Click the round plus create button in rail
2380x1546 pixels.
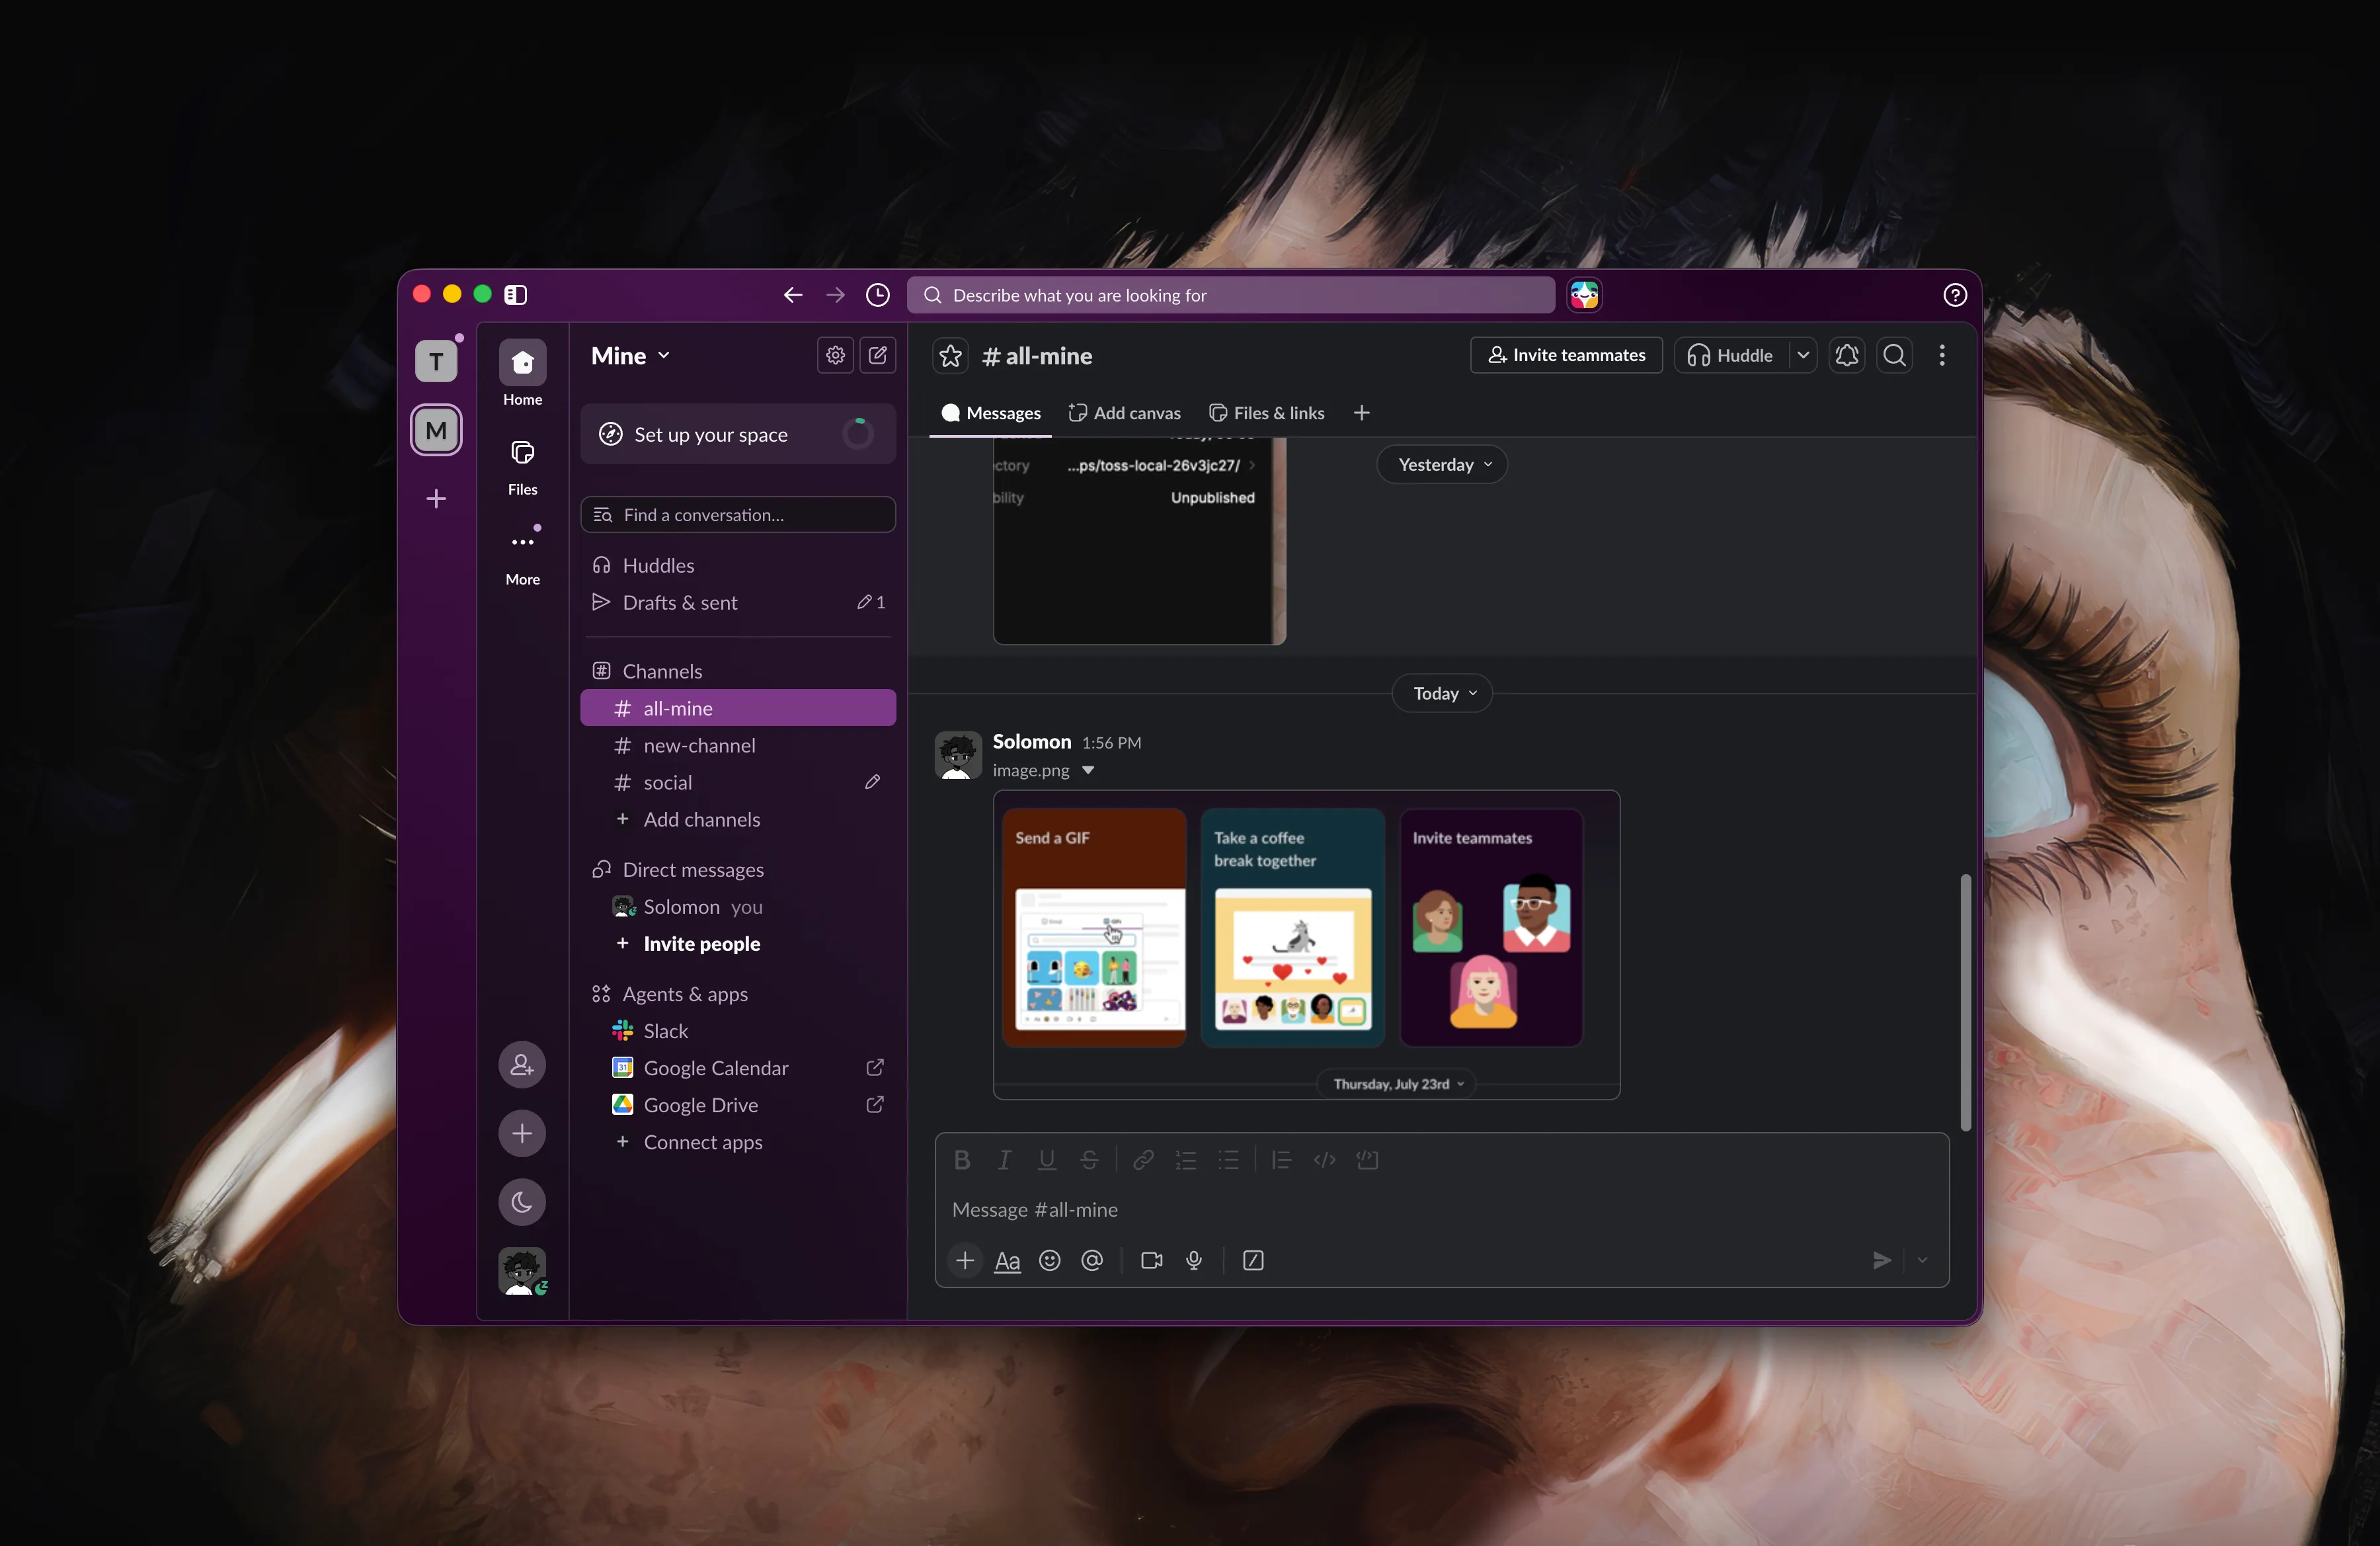click(522, 1133)
